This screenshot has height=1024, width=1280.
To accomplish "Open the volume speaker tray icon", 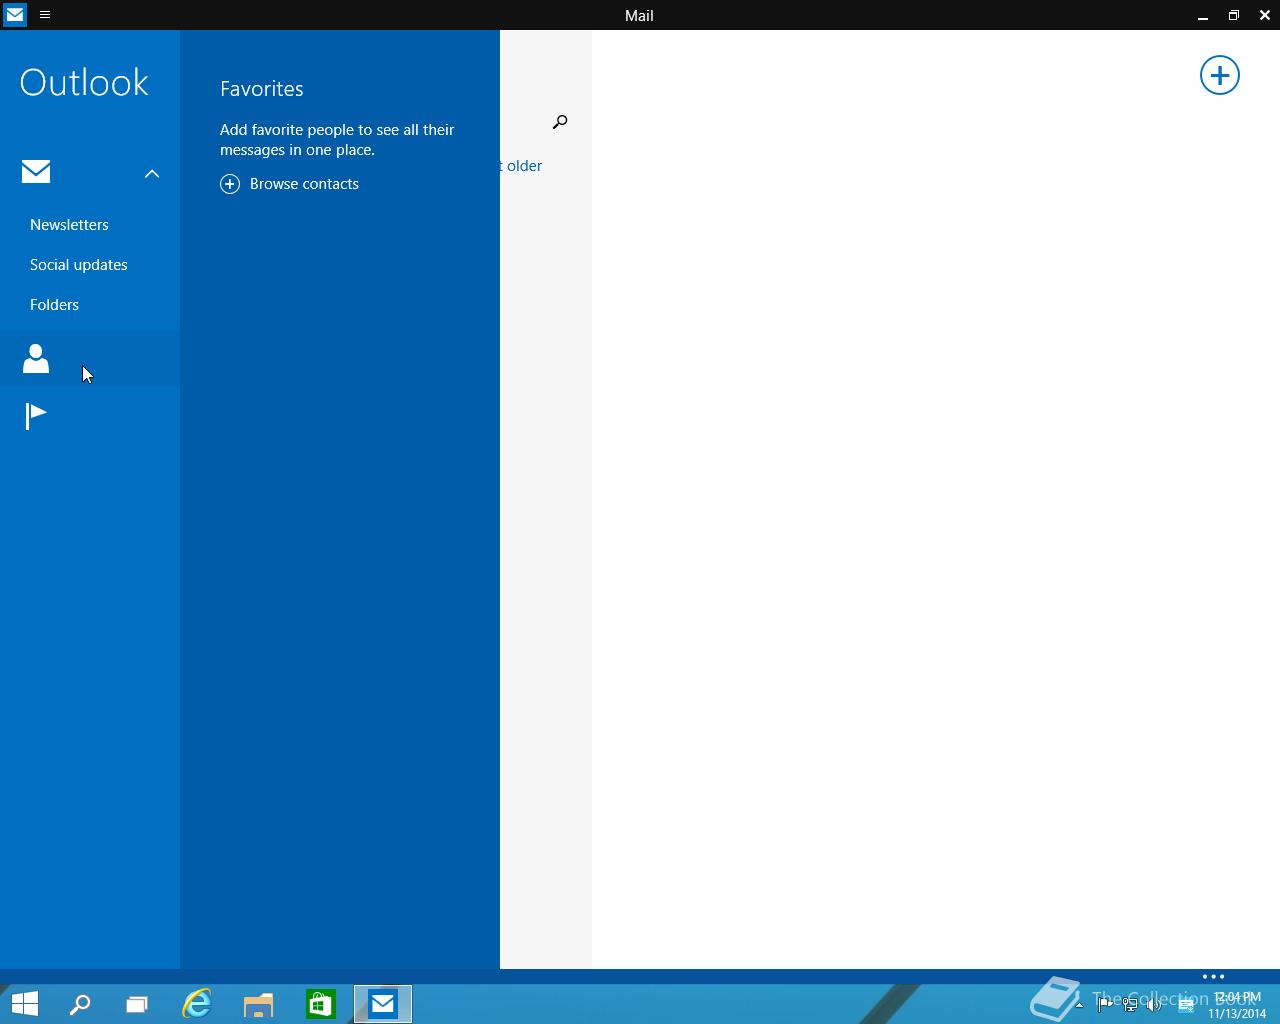I will 1155,1005.
